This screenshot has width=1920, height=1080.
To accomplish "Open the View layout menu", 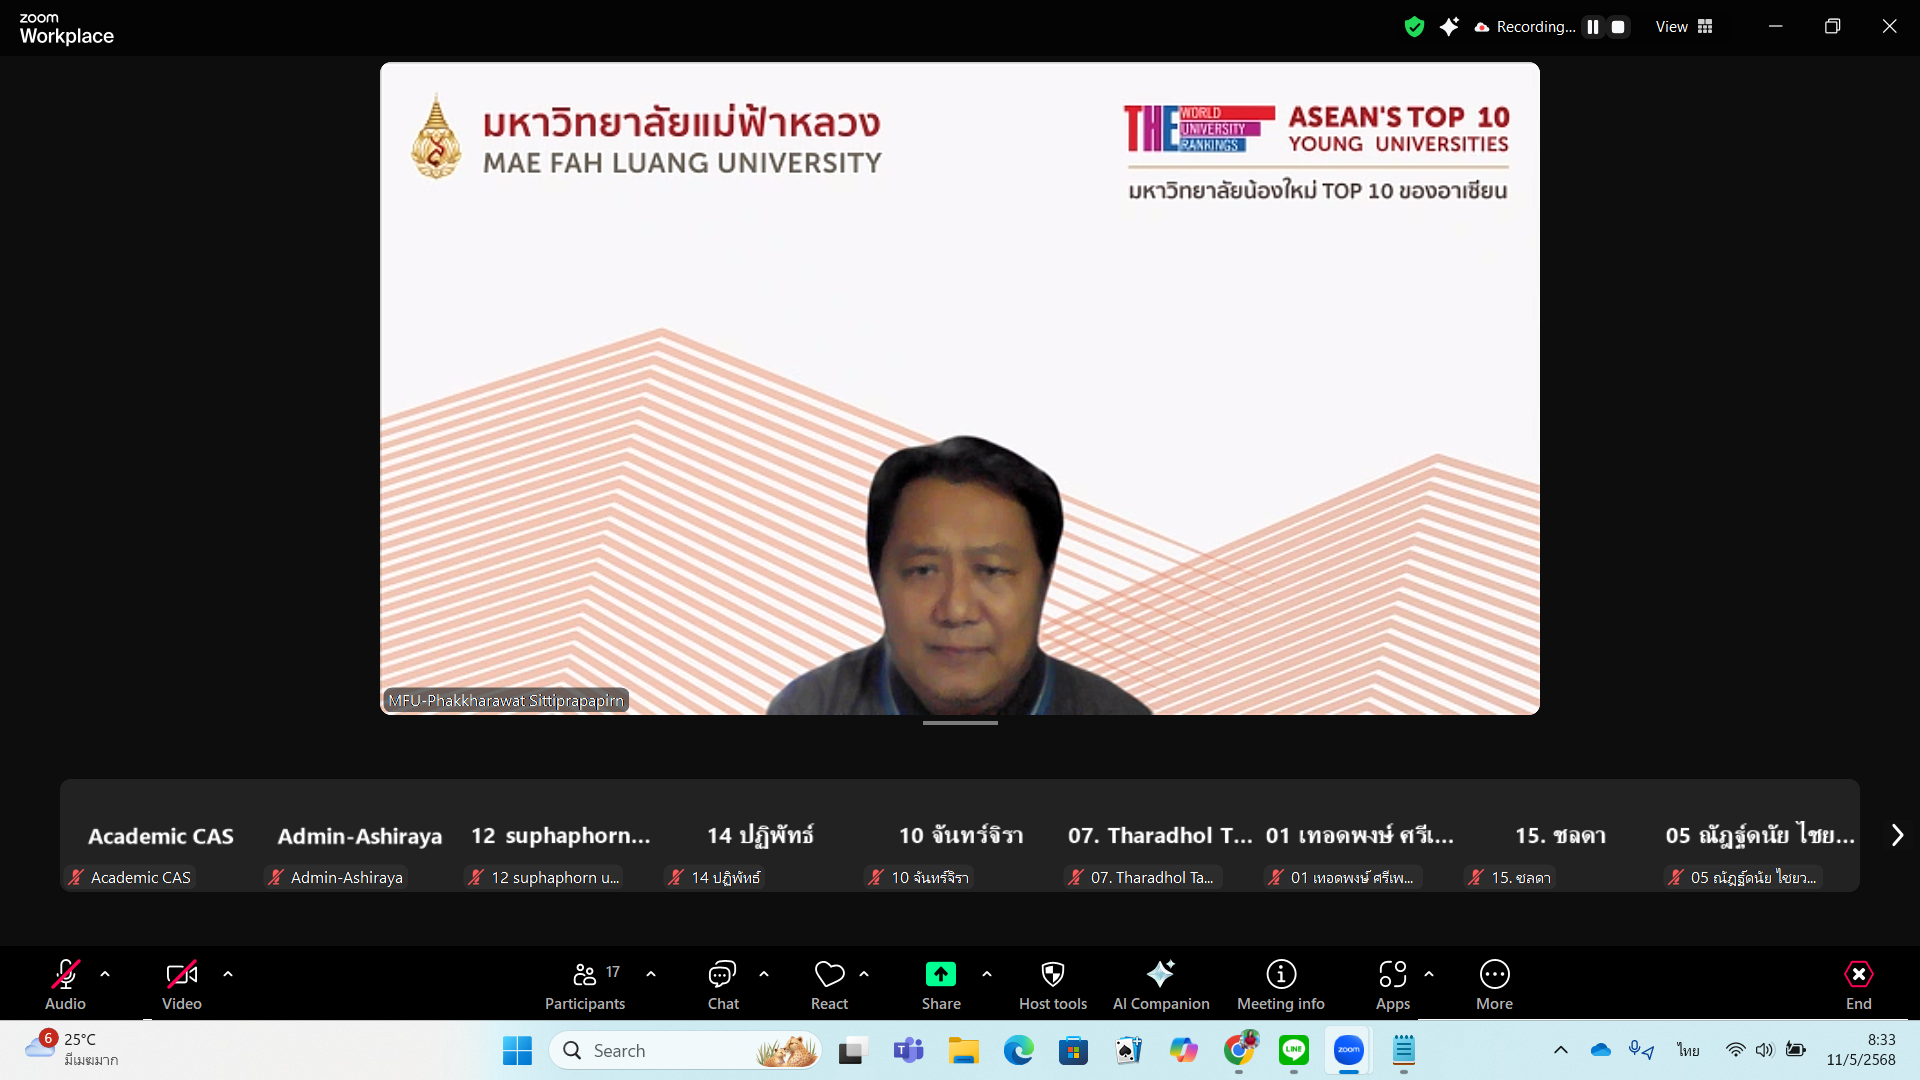I will (1684, 27).
